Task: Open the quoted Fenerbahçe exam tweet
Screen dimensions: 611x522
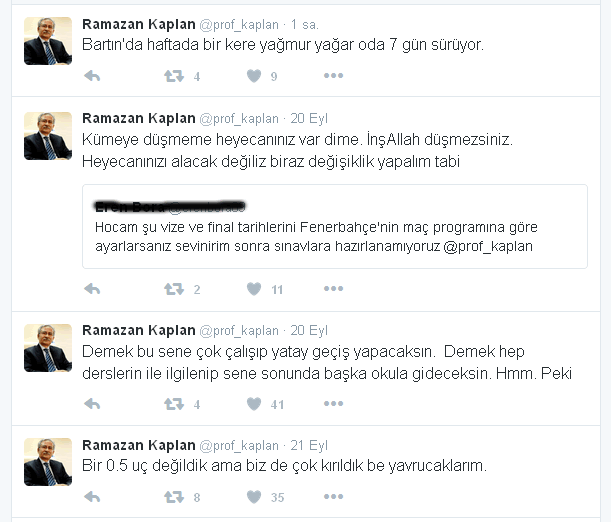Action: tap(335, 226)
